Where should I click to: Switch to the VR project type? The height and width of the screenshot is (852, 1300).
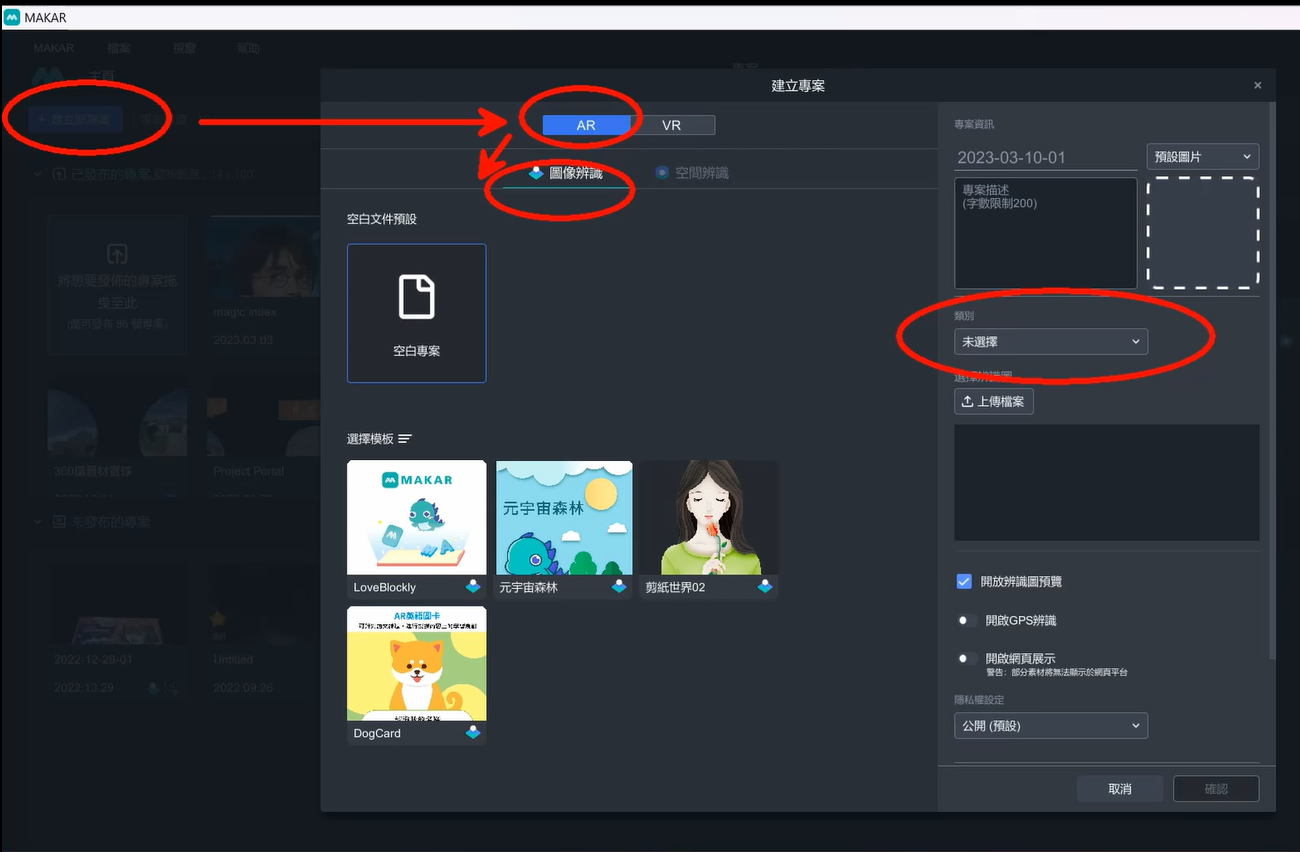point(672,126)
